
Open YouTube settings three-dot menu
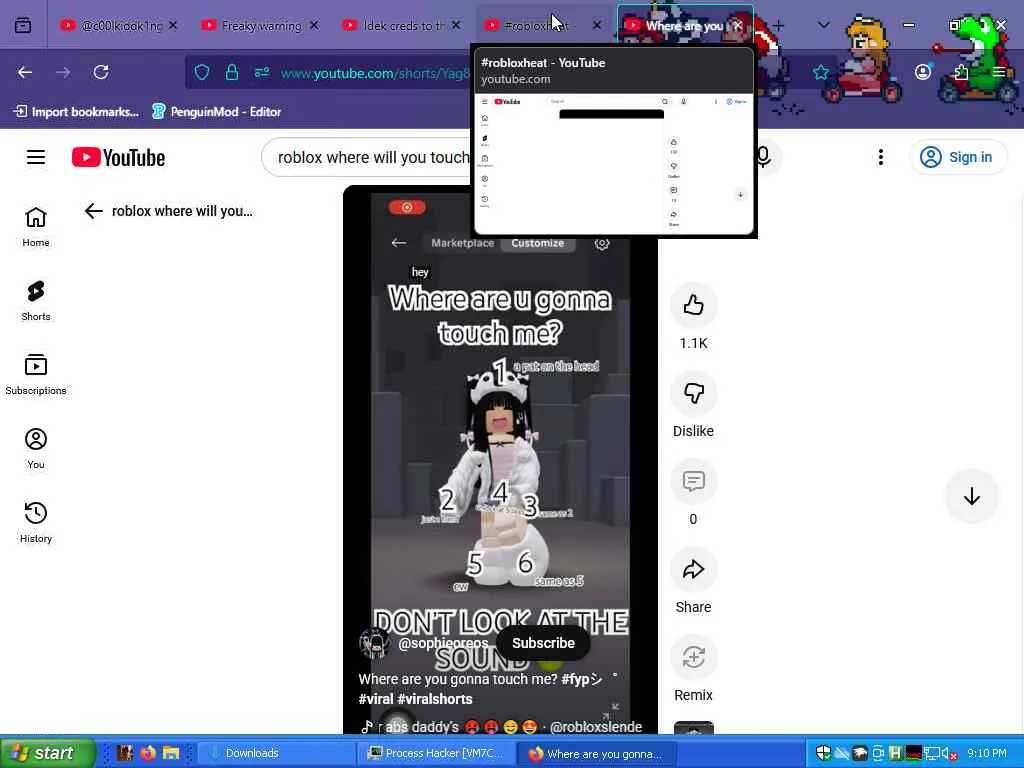click(881, 157)
